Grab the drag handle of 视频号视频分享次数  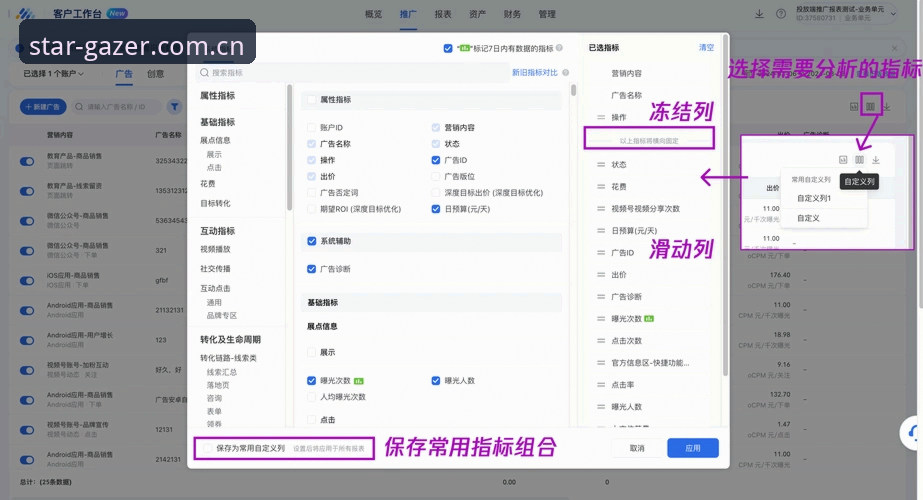(601, 208)
